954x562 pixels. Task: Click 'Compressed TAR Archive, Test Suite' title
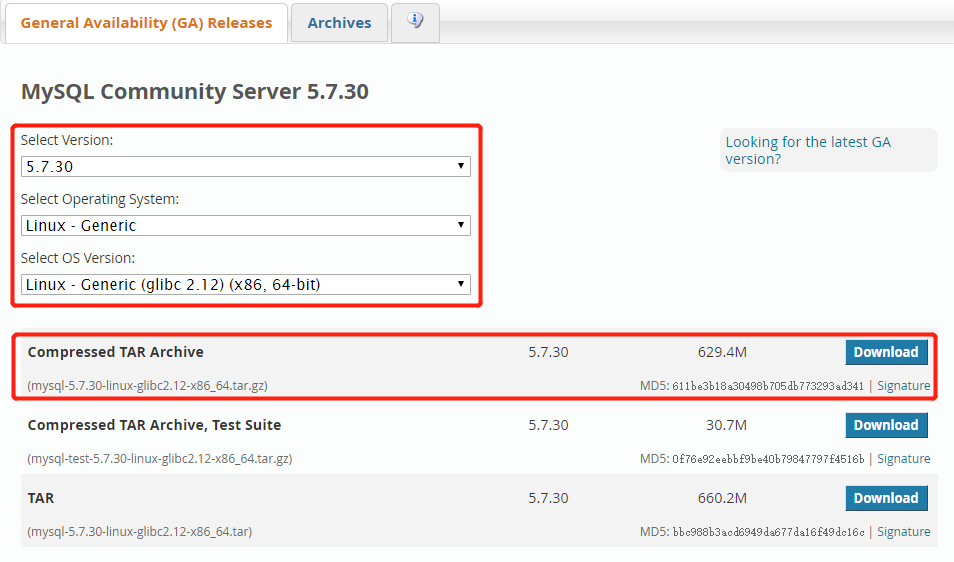154,425
